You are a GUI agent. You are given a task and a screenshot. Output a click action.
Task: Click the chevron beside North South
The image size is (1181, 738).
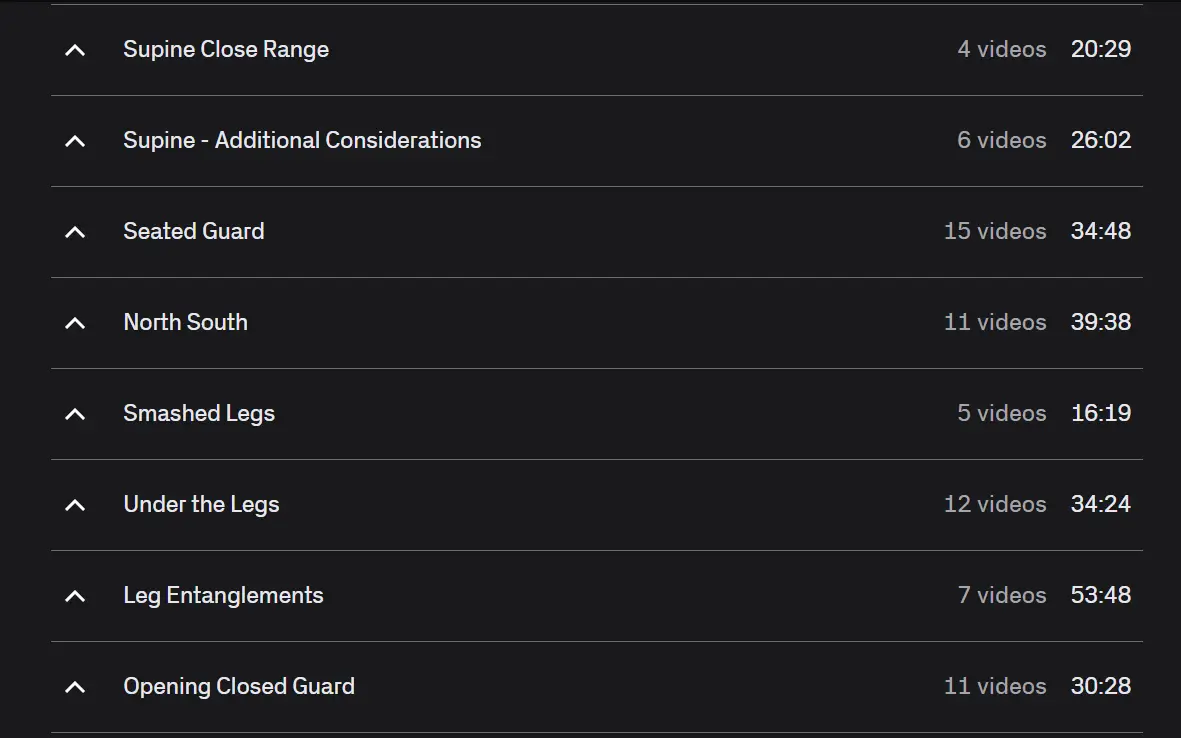[x=75, y=323]
